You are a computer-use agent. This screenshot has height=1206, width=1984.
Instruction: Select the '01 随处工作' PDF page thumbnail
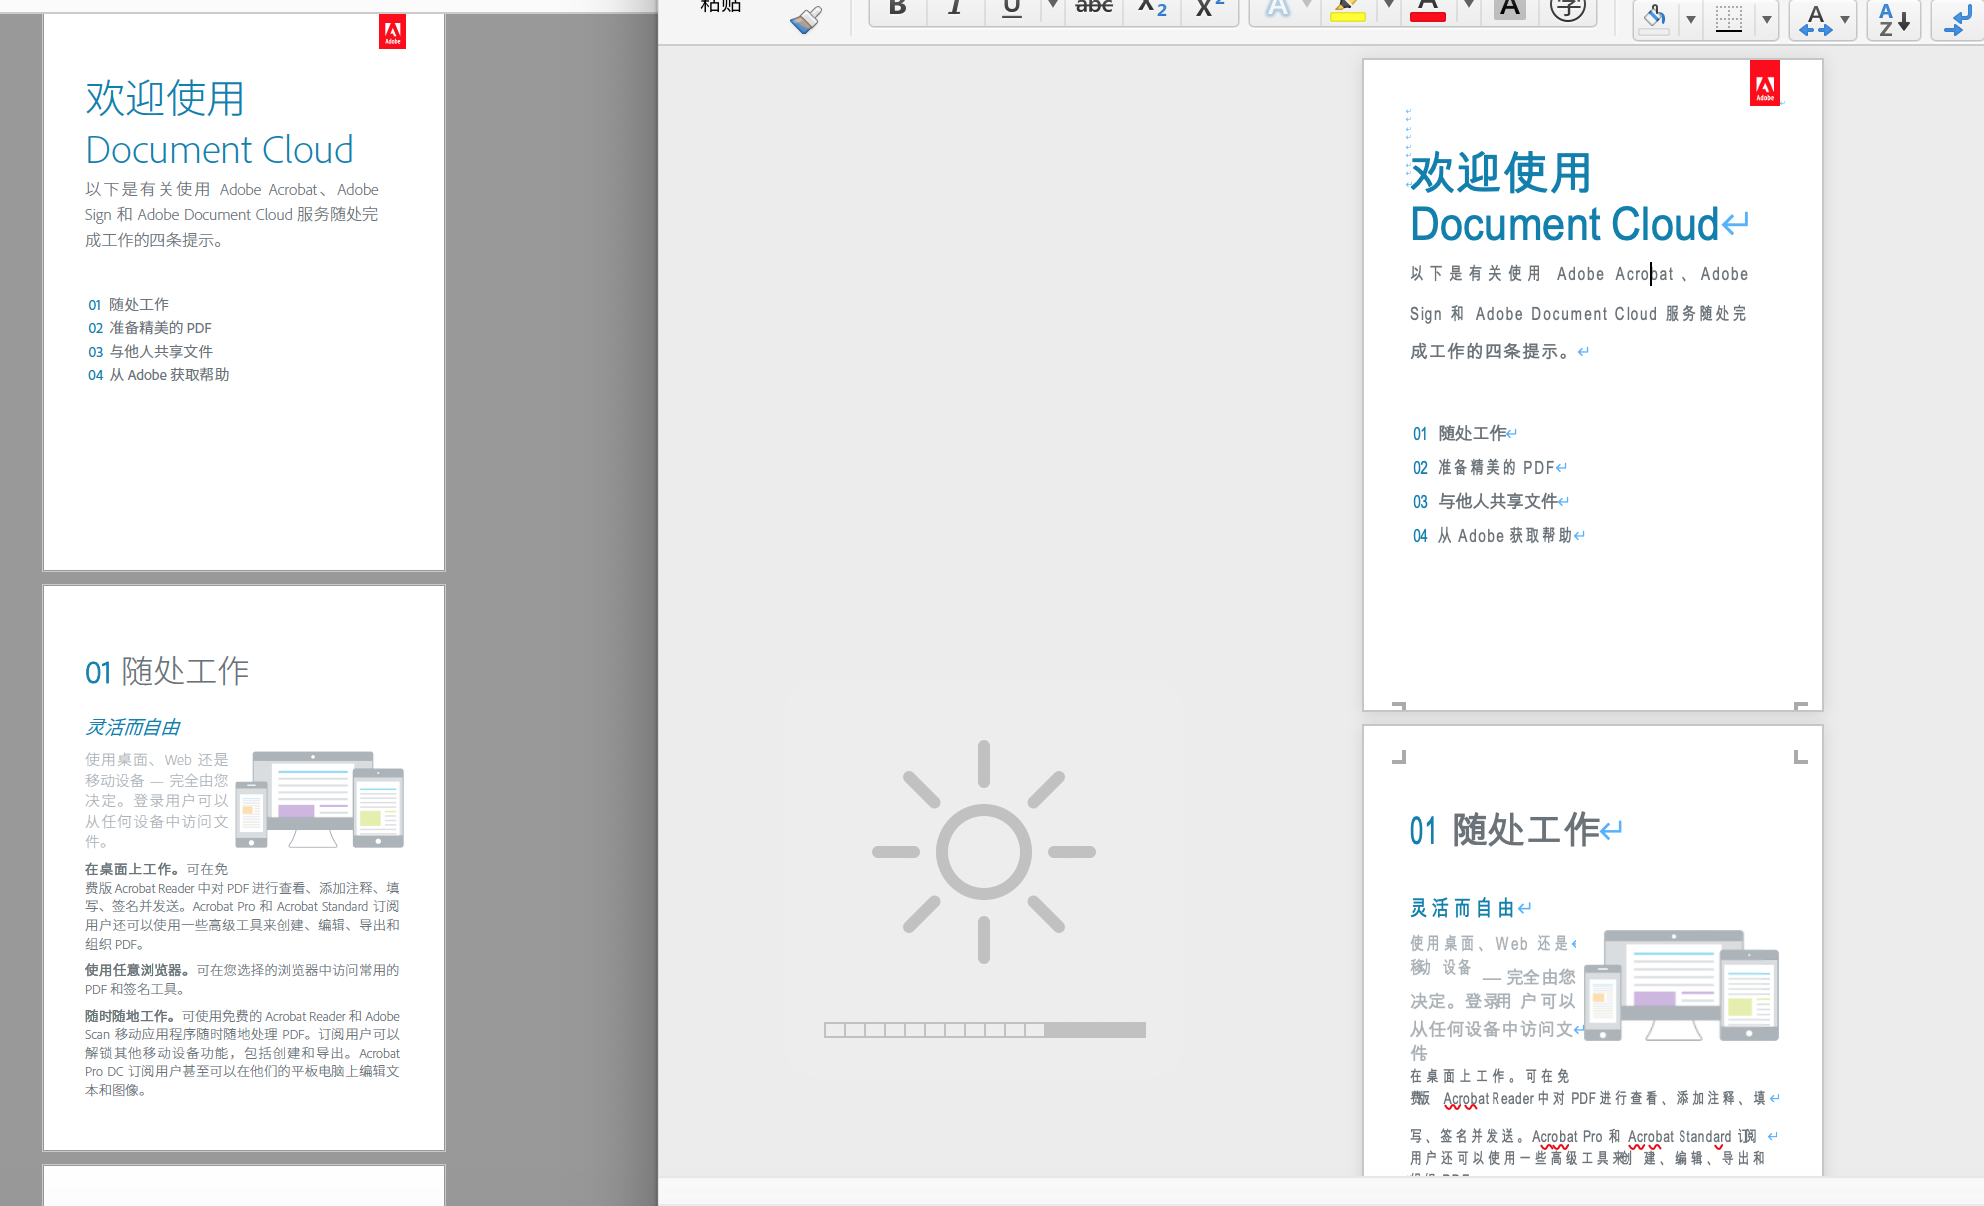point(244,868)
